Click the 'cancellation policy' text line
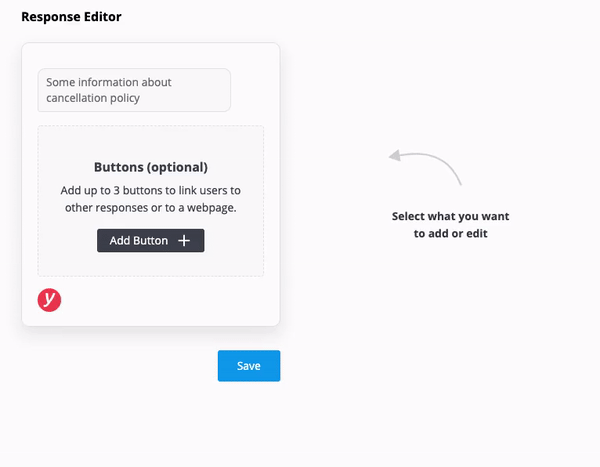Image resolution: width=600 pixels, height=467 pixels. point(93,98)
